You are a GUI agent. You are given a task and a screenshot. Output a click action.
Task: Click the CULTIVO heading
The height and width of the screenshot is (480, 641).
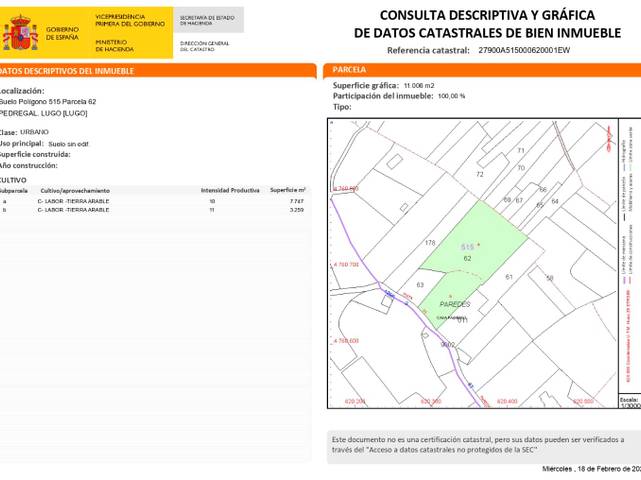tap(13, 180)
